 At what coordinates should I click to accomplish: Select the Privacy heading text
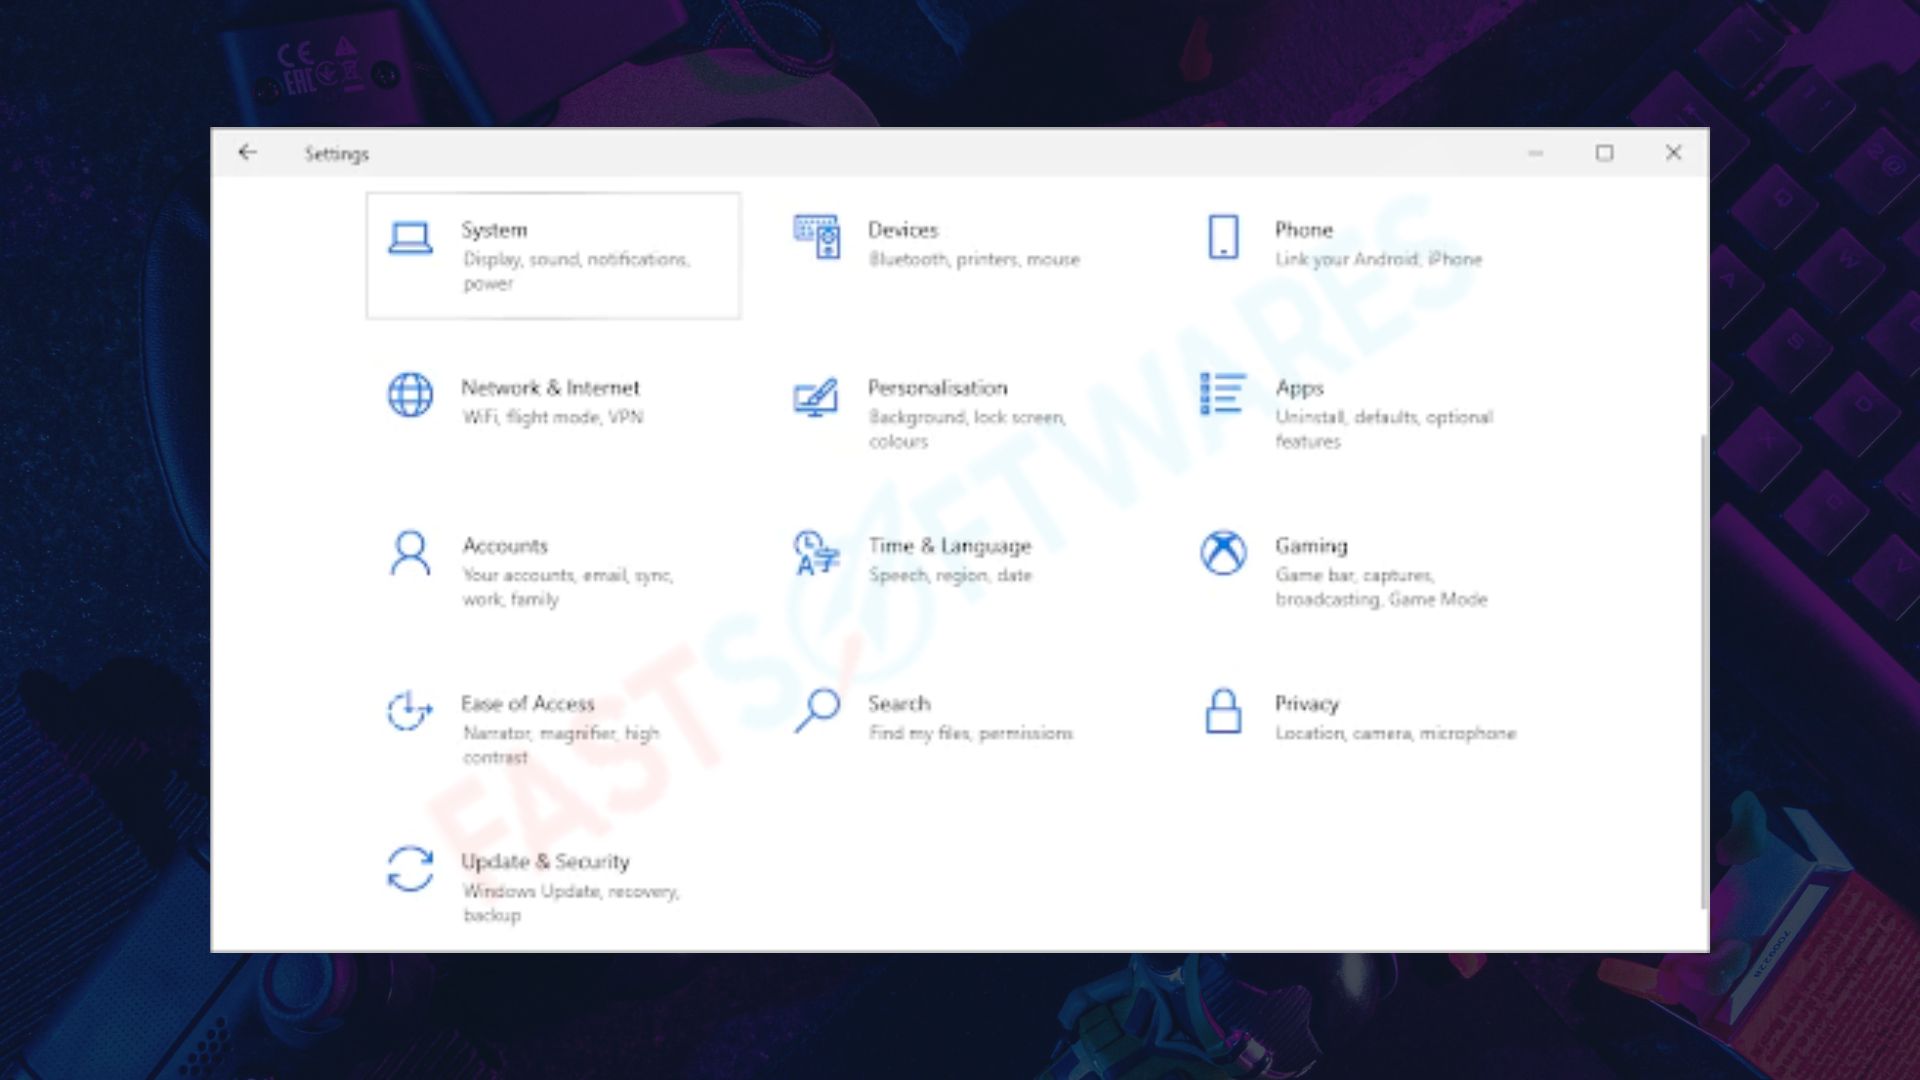tap(1306, 703)
